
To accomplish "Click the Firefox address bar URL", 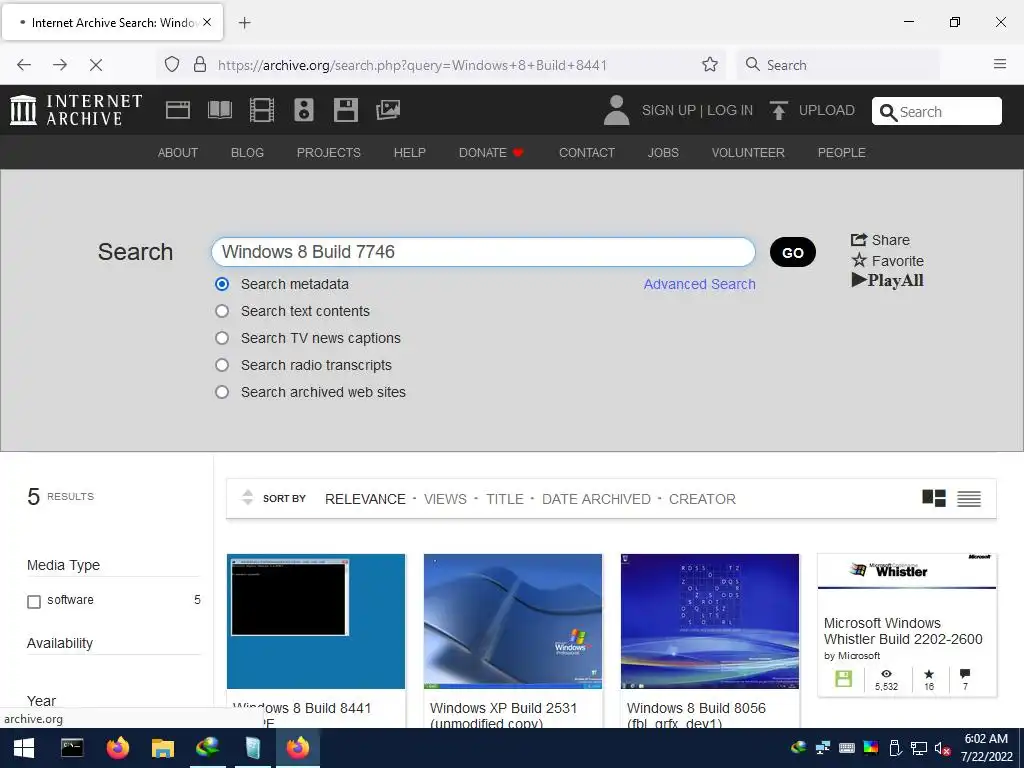I will click(411, 65).
